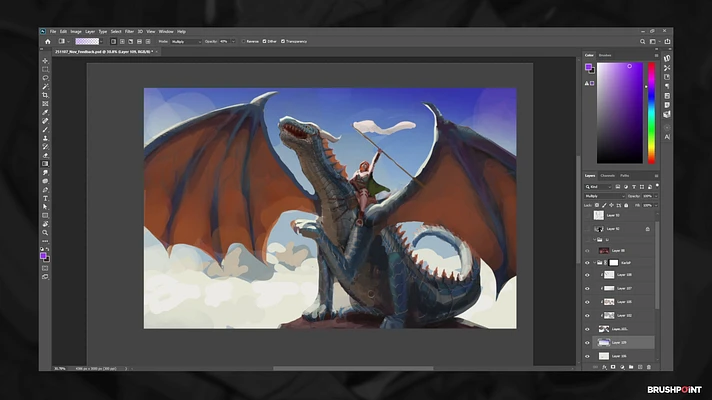Select the 251107_New_Feedback.psd document tab
Screen dimensions: 712x400
[x=104, y=52]
